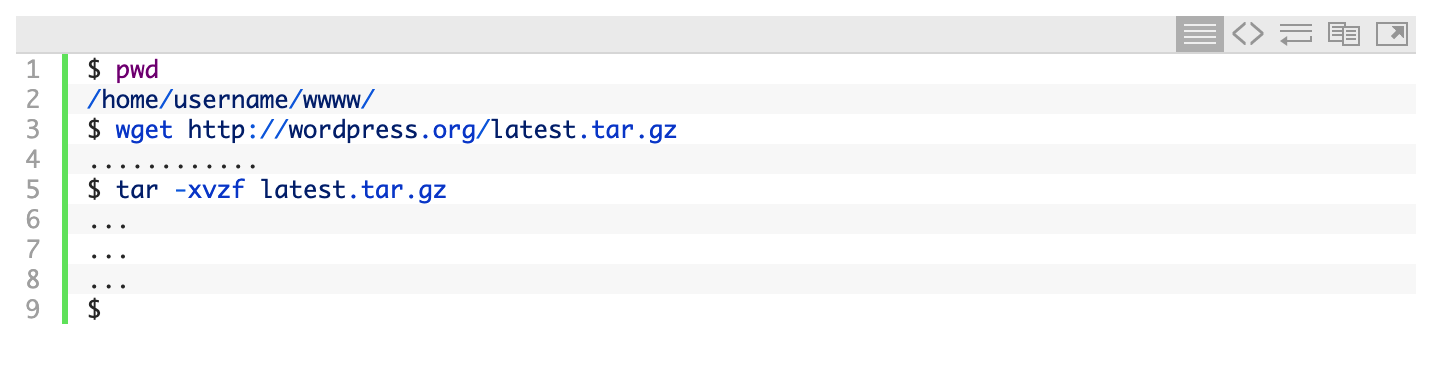1434x368 pixels.
Task: Select line number 7 in the gutter
Action: click(x=33, y=249)
